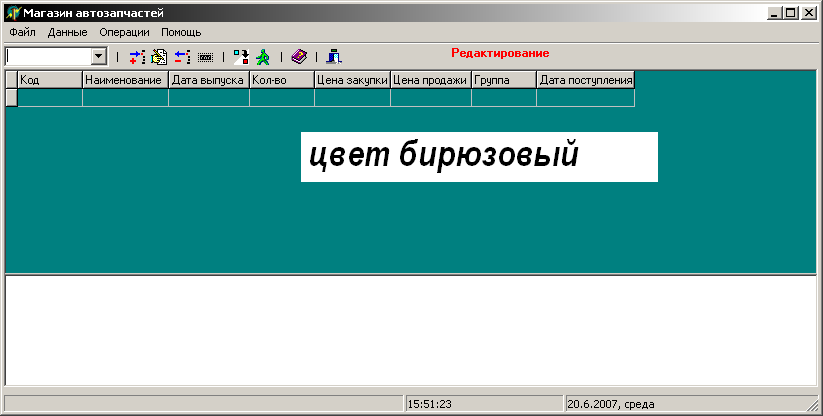823x416 pixels.
Task: Click the delete record toolbar icon
Action: (x=183, y=57)
